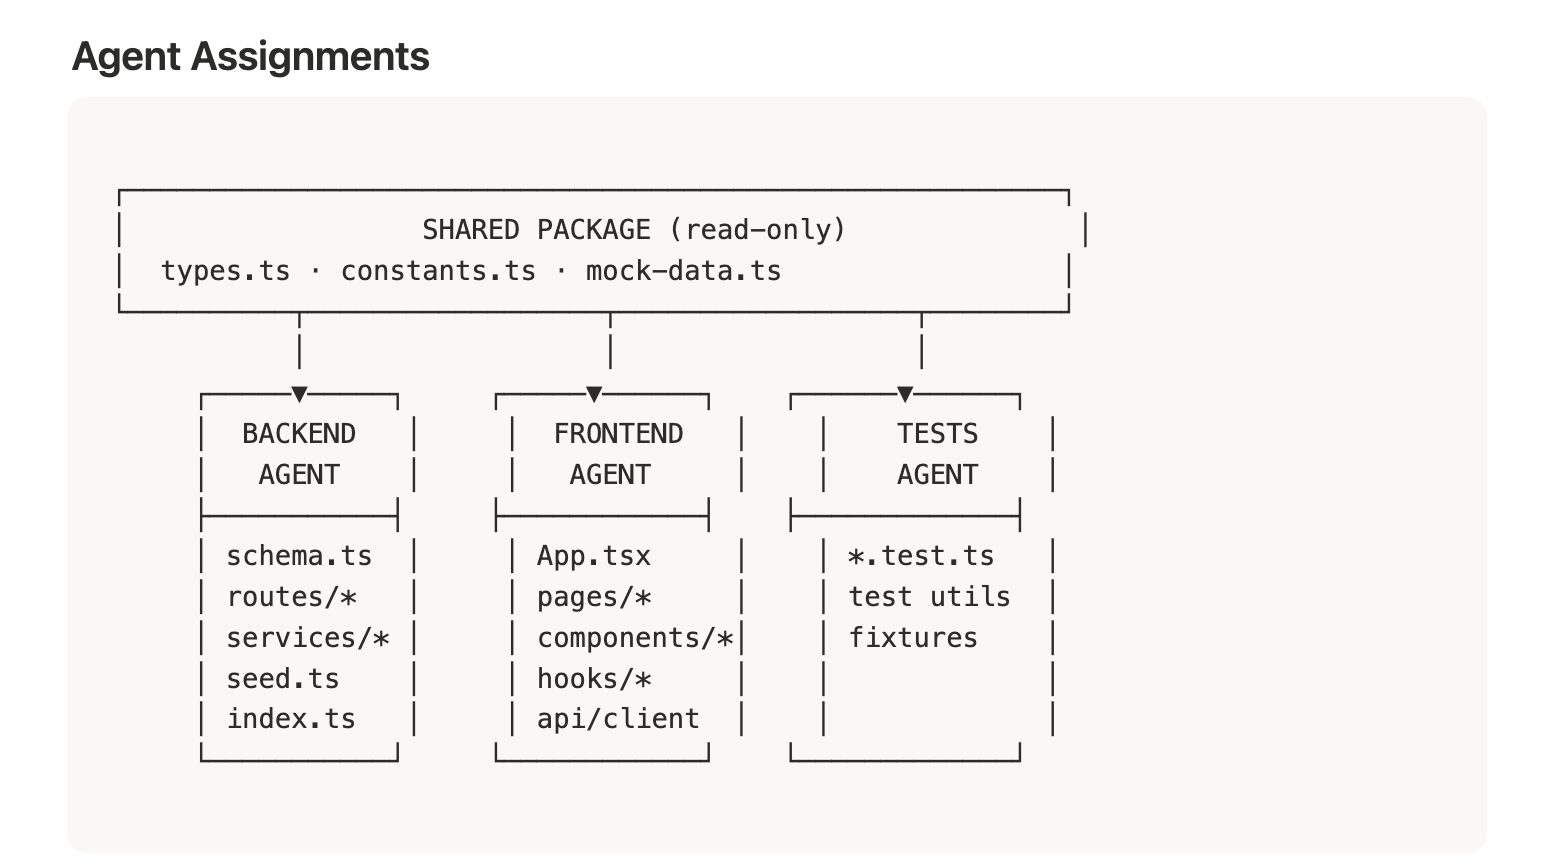Click services/* in the backend list
Image resolution: width=1562 pixels, height=868 pixels.
pos(308,638)
